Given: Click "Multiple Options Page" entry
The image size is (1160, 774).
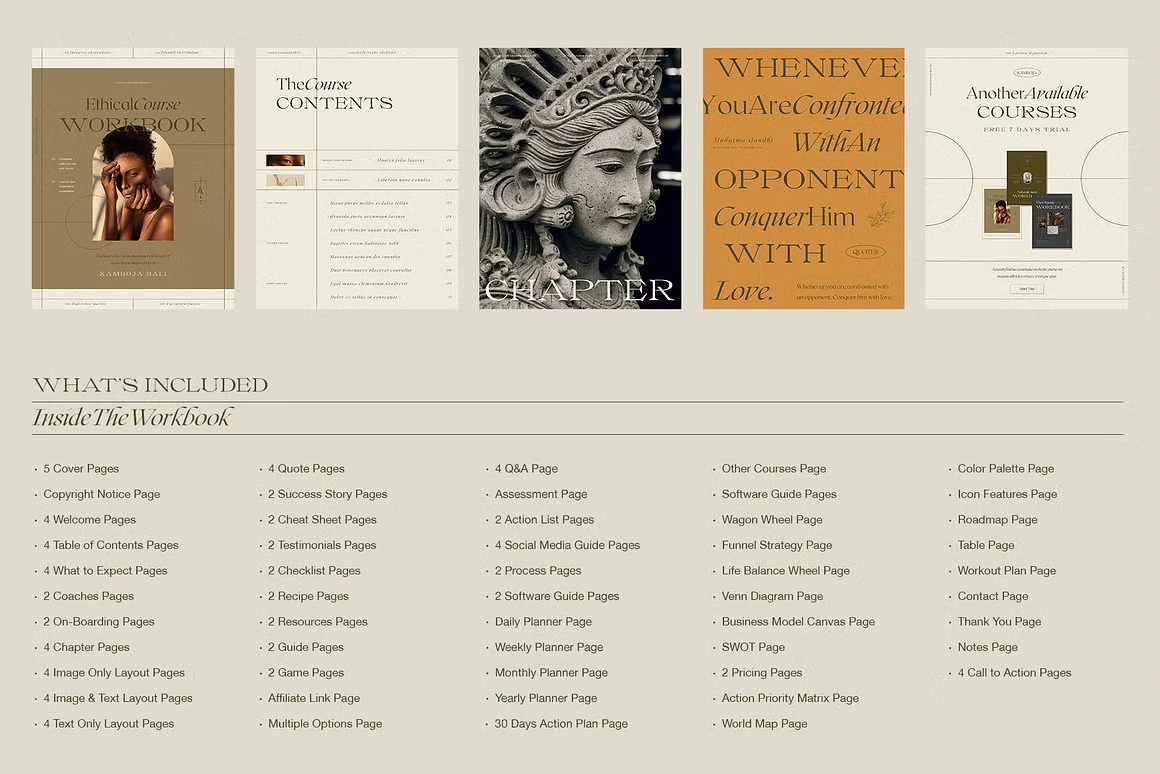Looking at the screenshot, I should (x=325, y=724).
